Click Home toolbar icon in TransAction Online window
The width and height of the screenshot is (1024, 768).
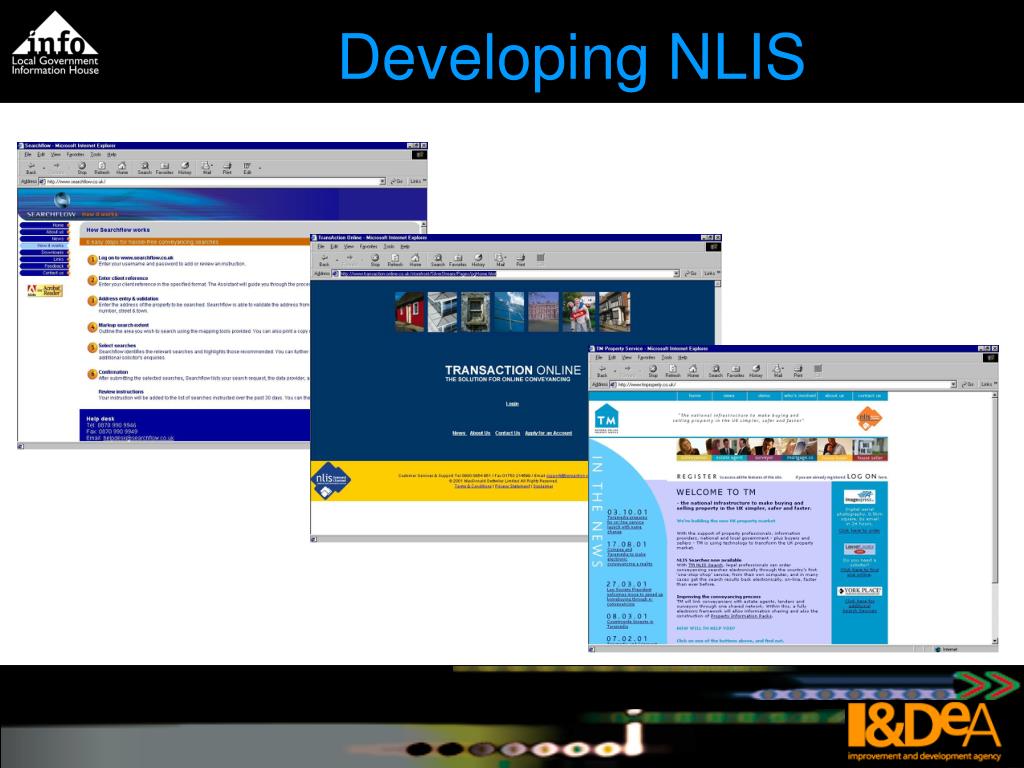(415, 260)
